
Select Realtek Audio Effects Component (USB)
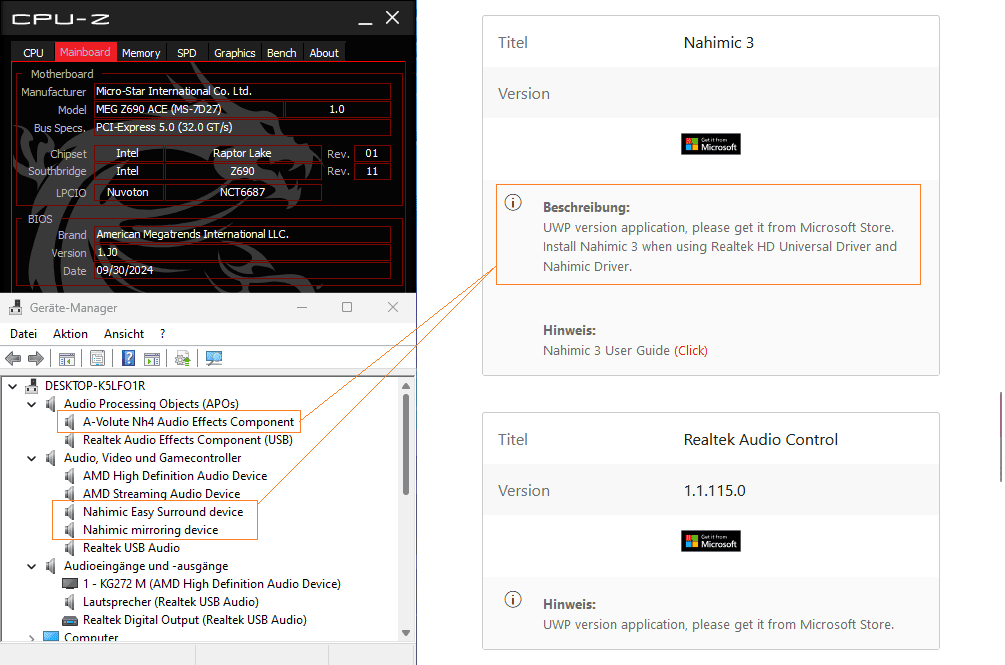pyautogui.click(x=188, y=440)
